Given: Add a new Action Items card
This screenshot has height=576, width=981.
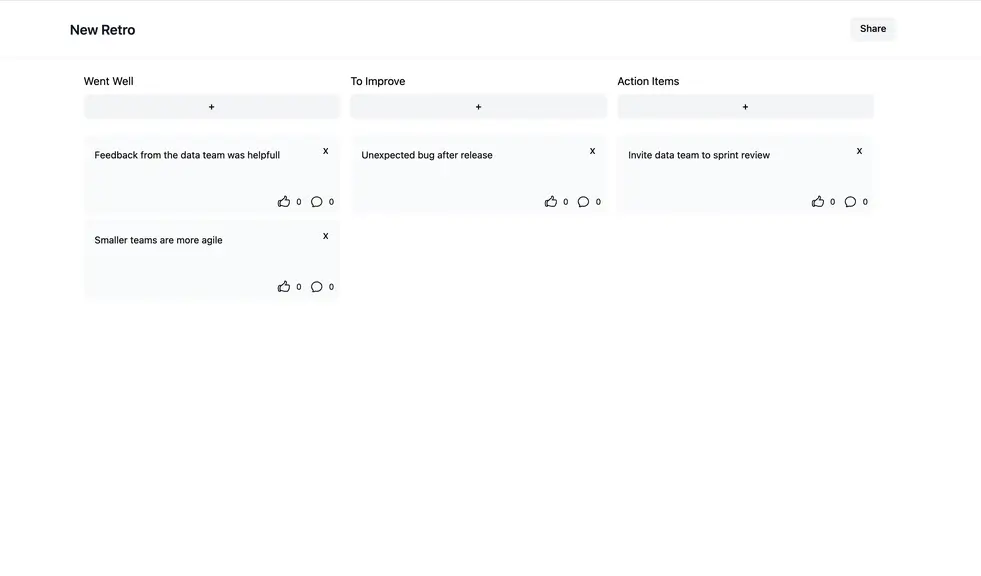Looking at the screenshot, I should point(745,107).
